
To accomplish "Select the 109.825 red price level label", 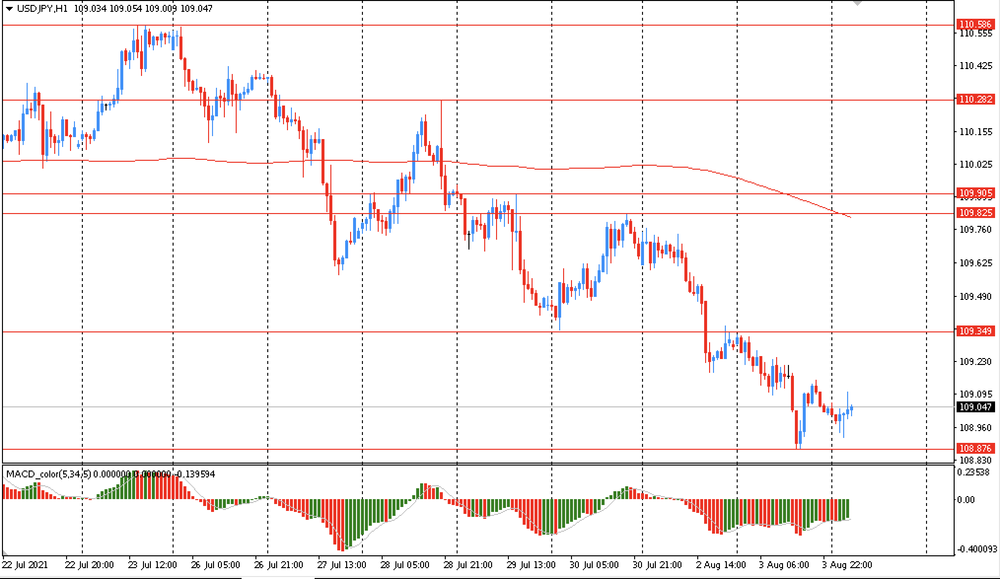I will click(976, 213).
